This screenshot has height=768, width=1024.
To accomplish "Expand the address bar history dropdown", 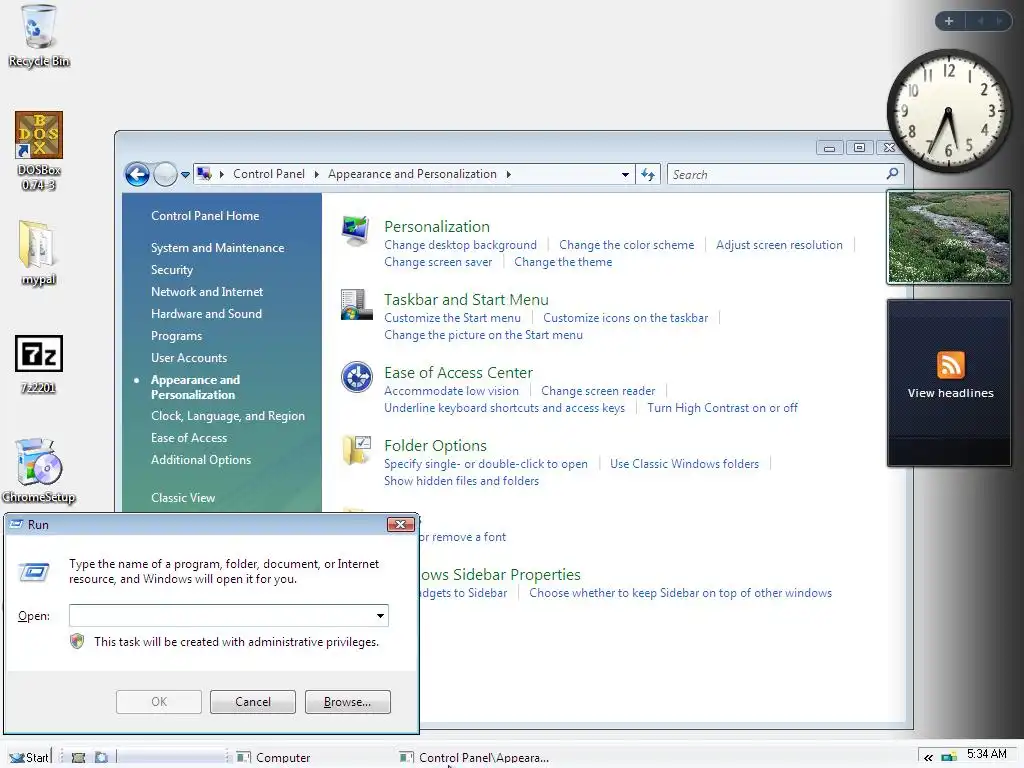I will [625, 174].
